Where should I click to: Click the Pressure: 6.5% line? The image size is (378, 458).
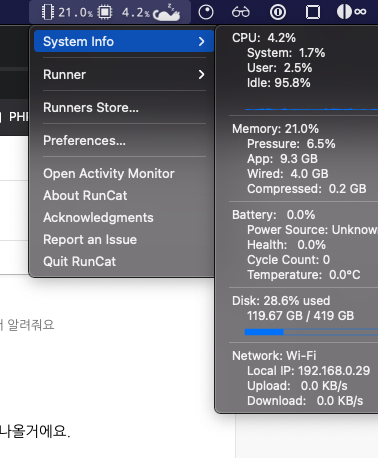(x=291, y=144)
